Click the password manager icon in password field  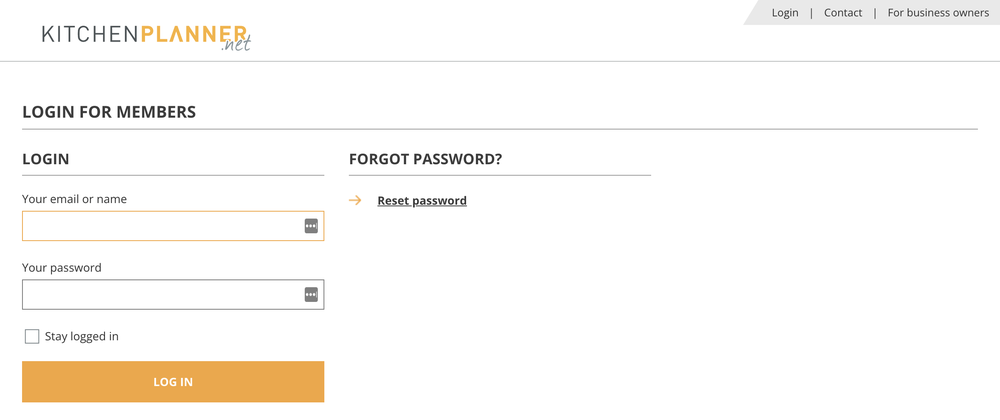click(x=311, y=294)
